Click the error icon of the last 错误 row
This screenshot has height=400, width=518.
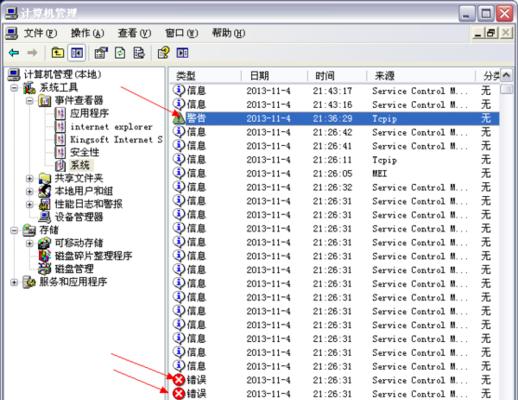tap(179, 393)
